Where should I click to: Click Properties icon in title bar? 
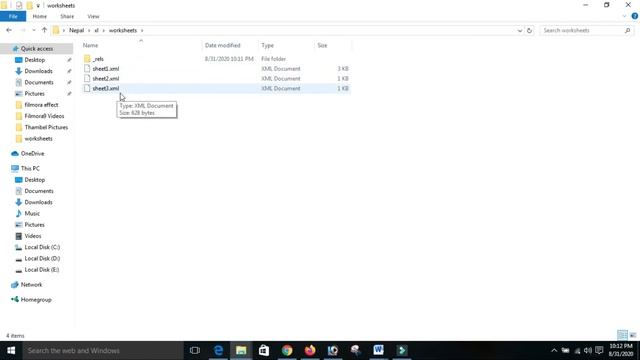pyautogui.click(x=19, y=5)
